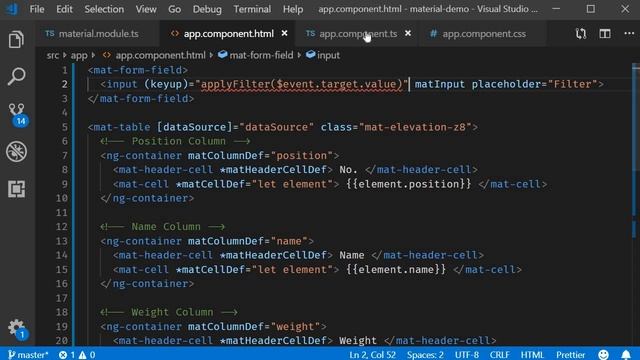
Task: Switch to app.component.ts tab
Action: [358, 34]
